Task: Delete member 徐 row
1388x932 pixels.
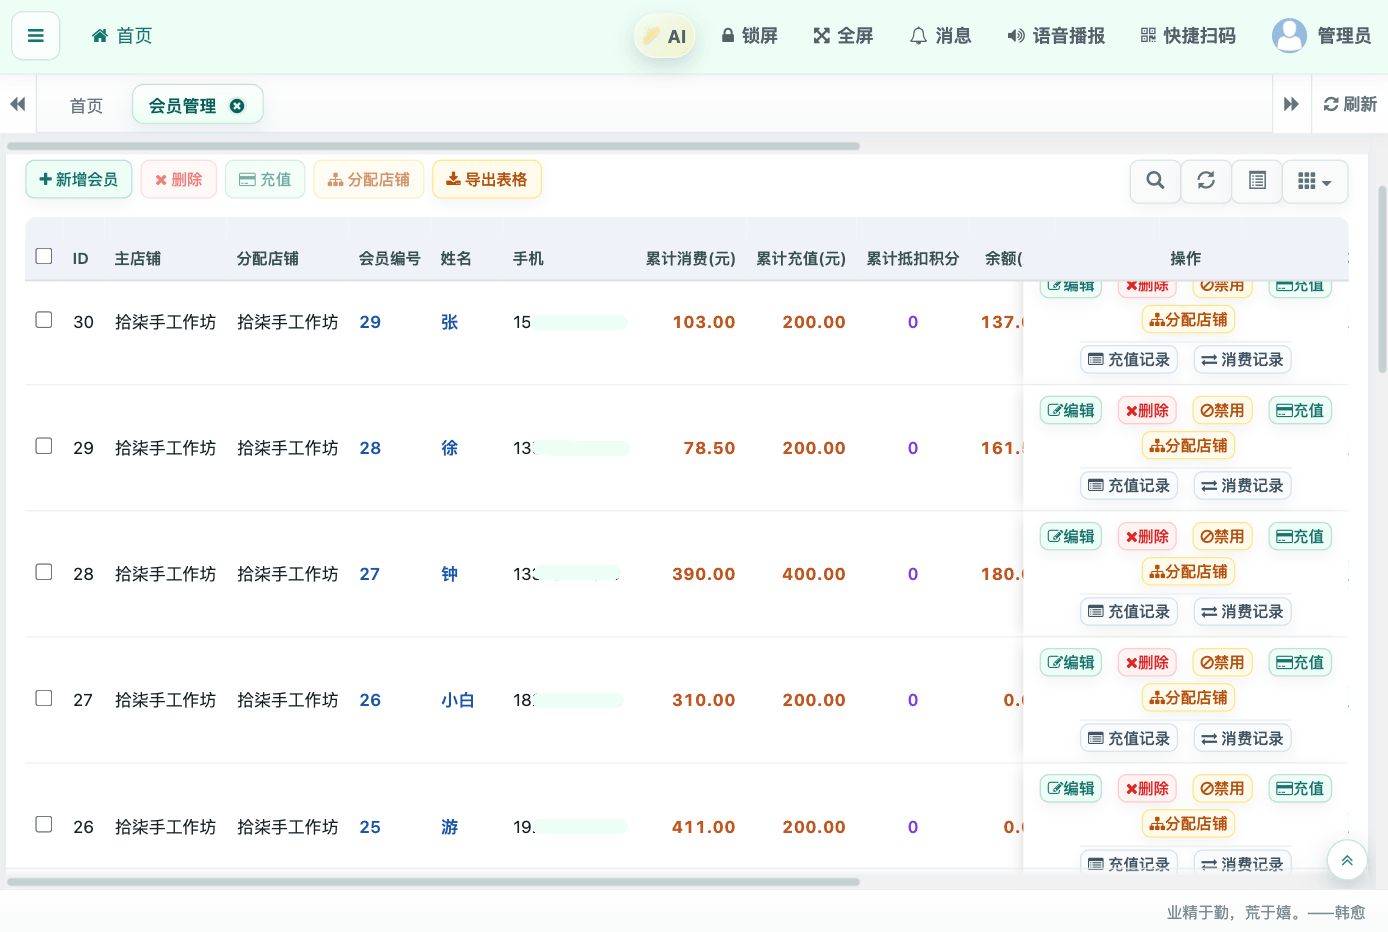Action: coord(1147,410)
